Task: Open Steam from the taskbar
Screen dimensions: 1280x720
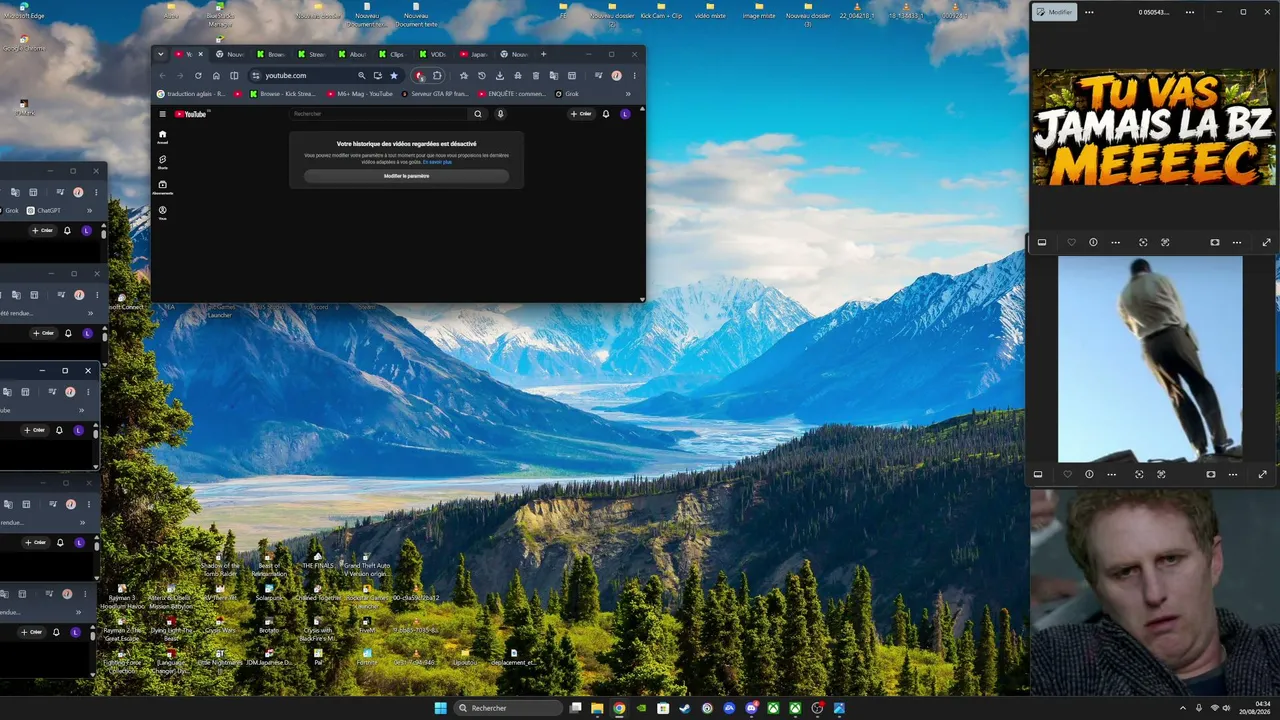Action: (x=685, y=708)
